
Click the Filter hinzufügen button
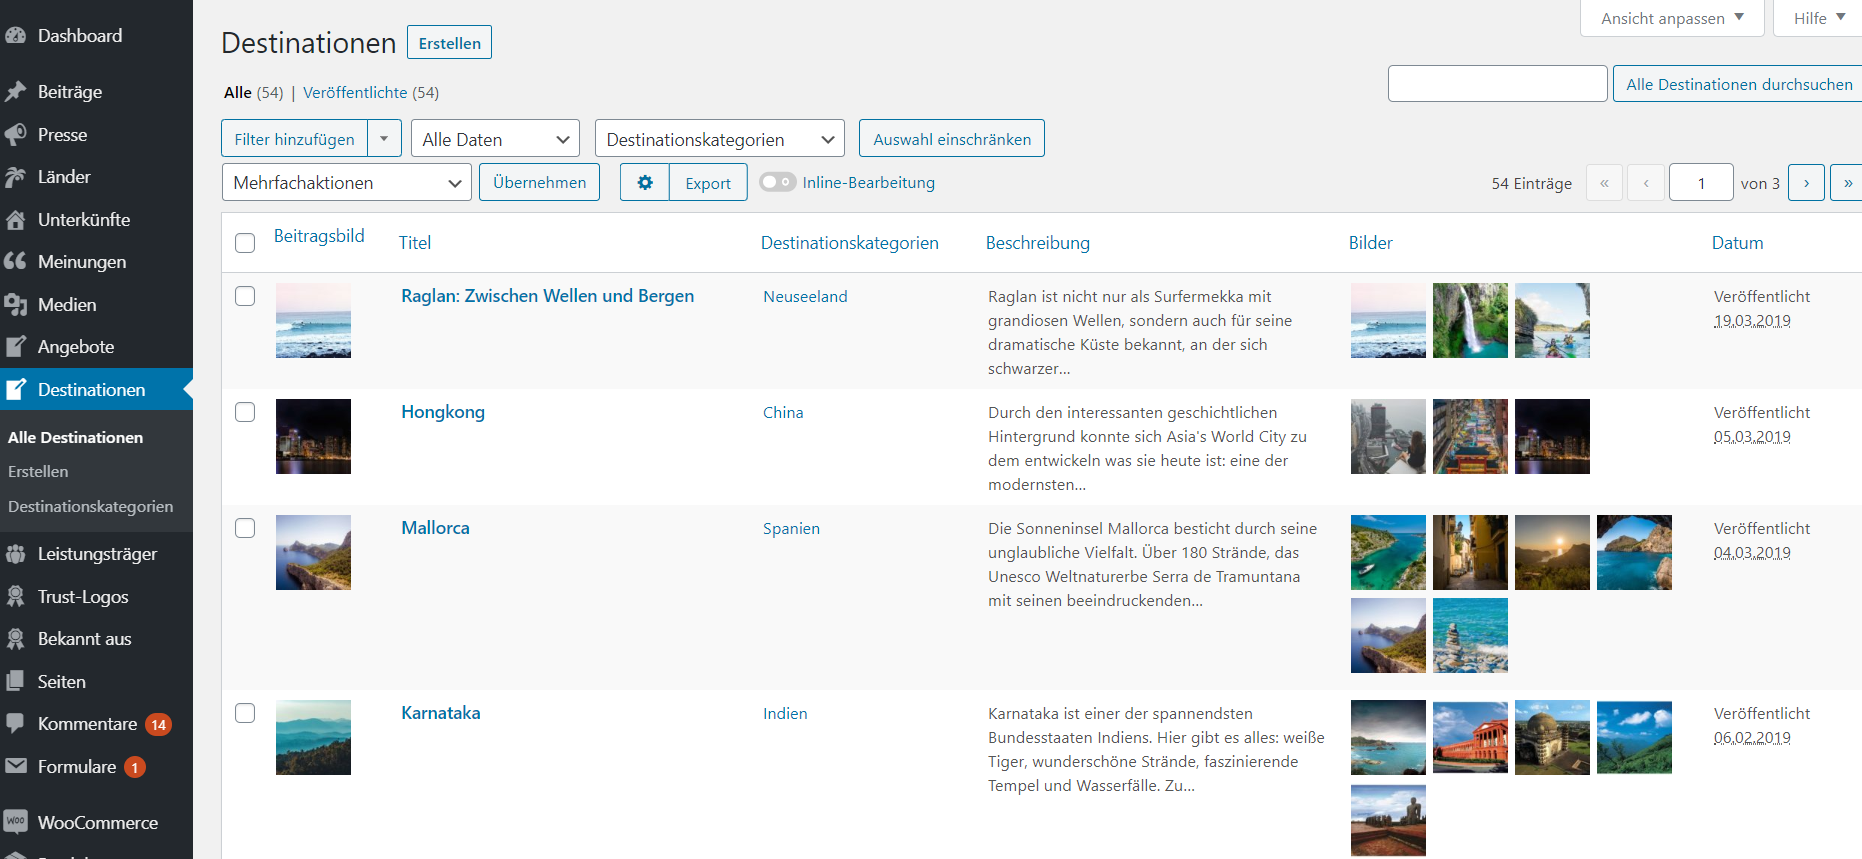[295, 139]
